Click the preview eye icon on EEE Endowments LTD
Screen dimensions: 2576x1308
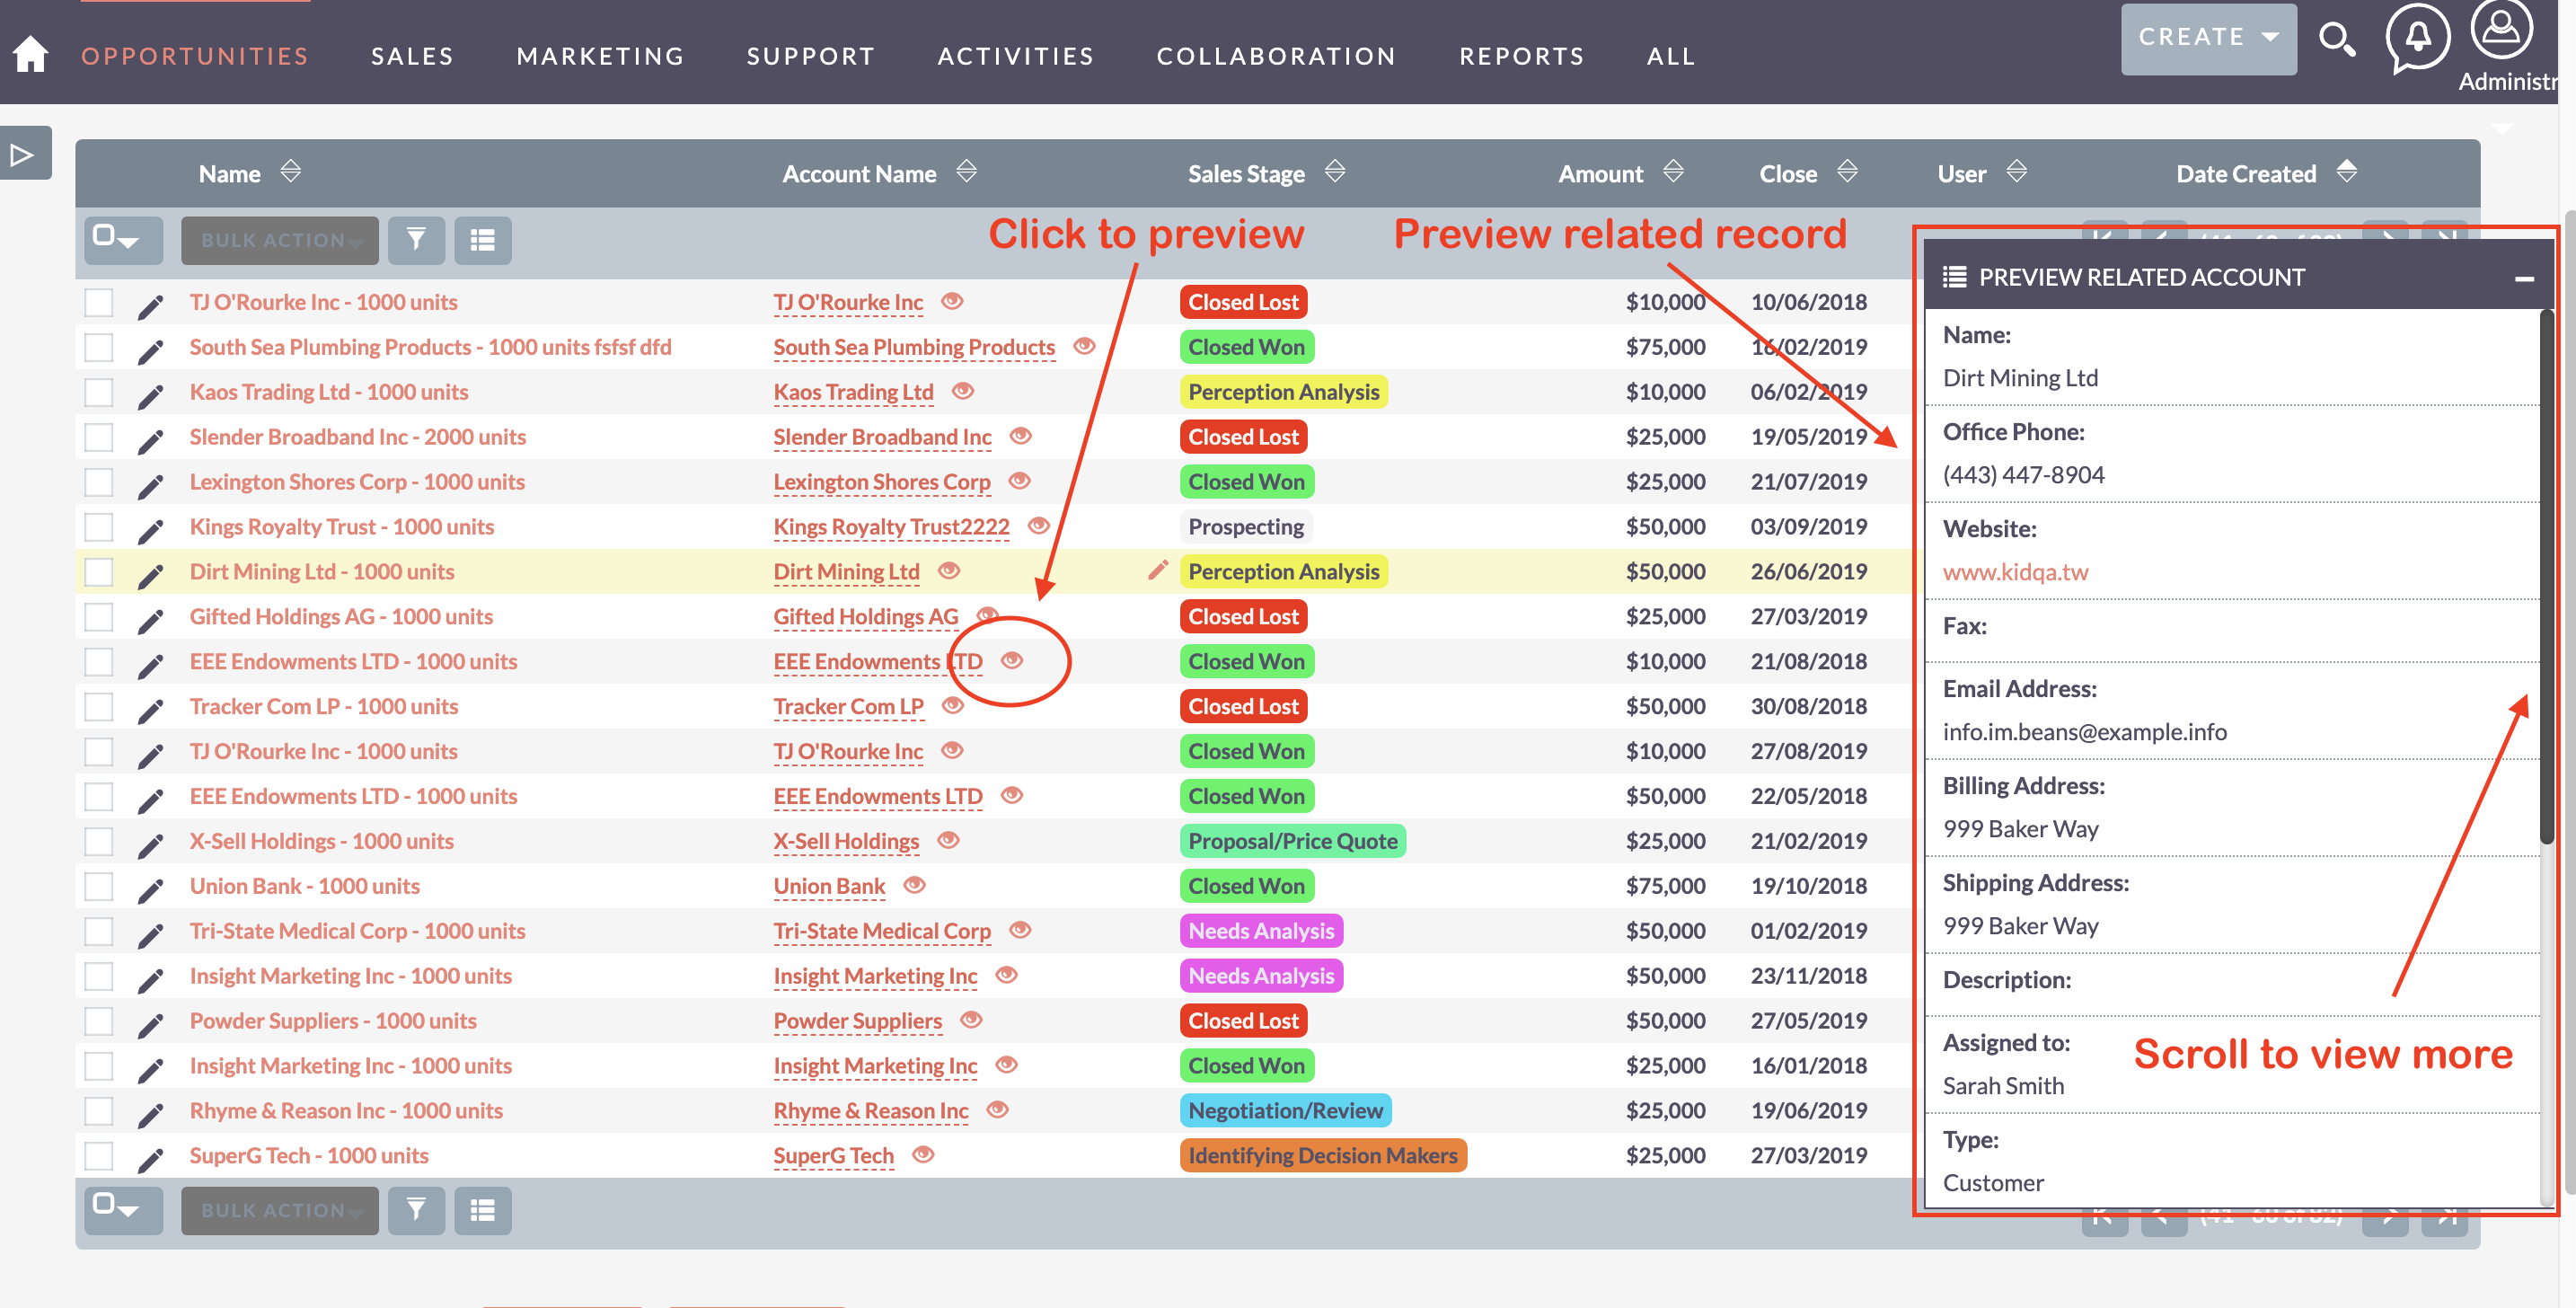click(x=1014, y=659)
